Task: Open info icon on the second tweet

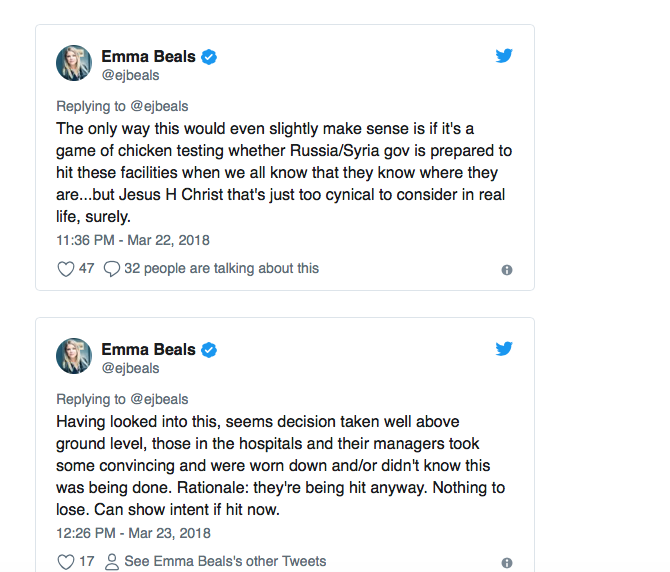Action: click(x=507, y=563)
